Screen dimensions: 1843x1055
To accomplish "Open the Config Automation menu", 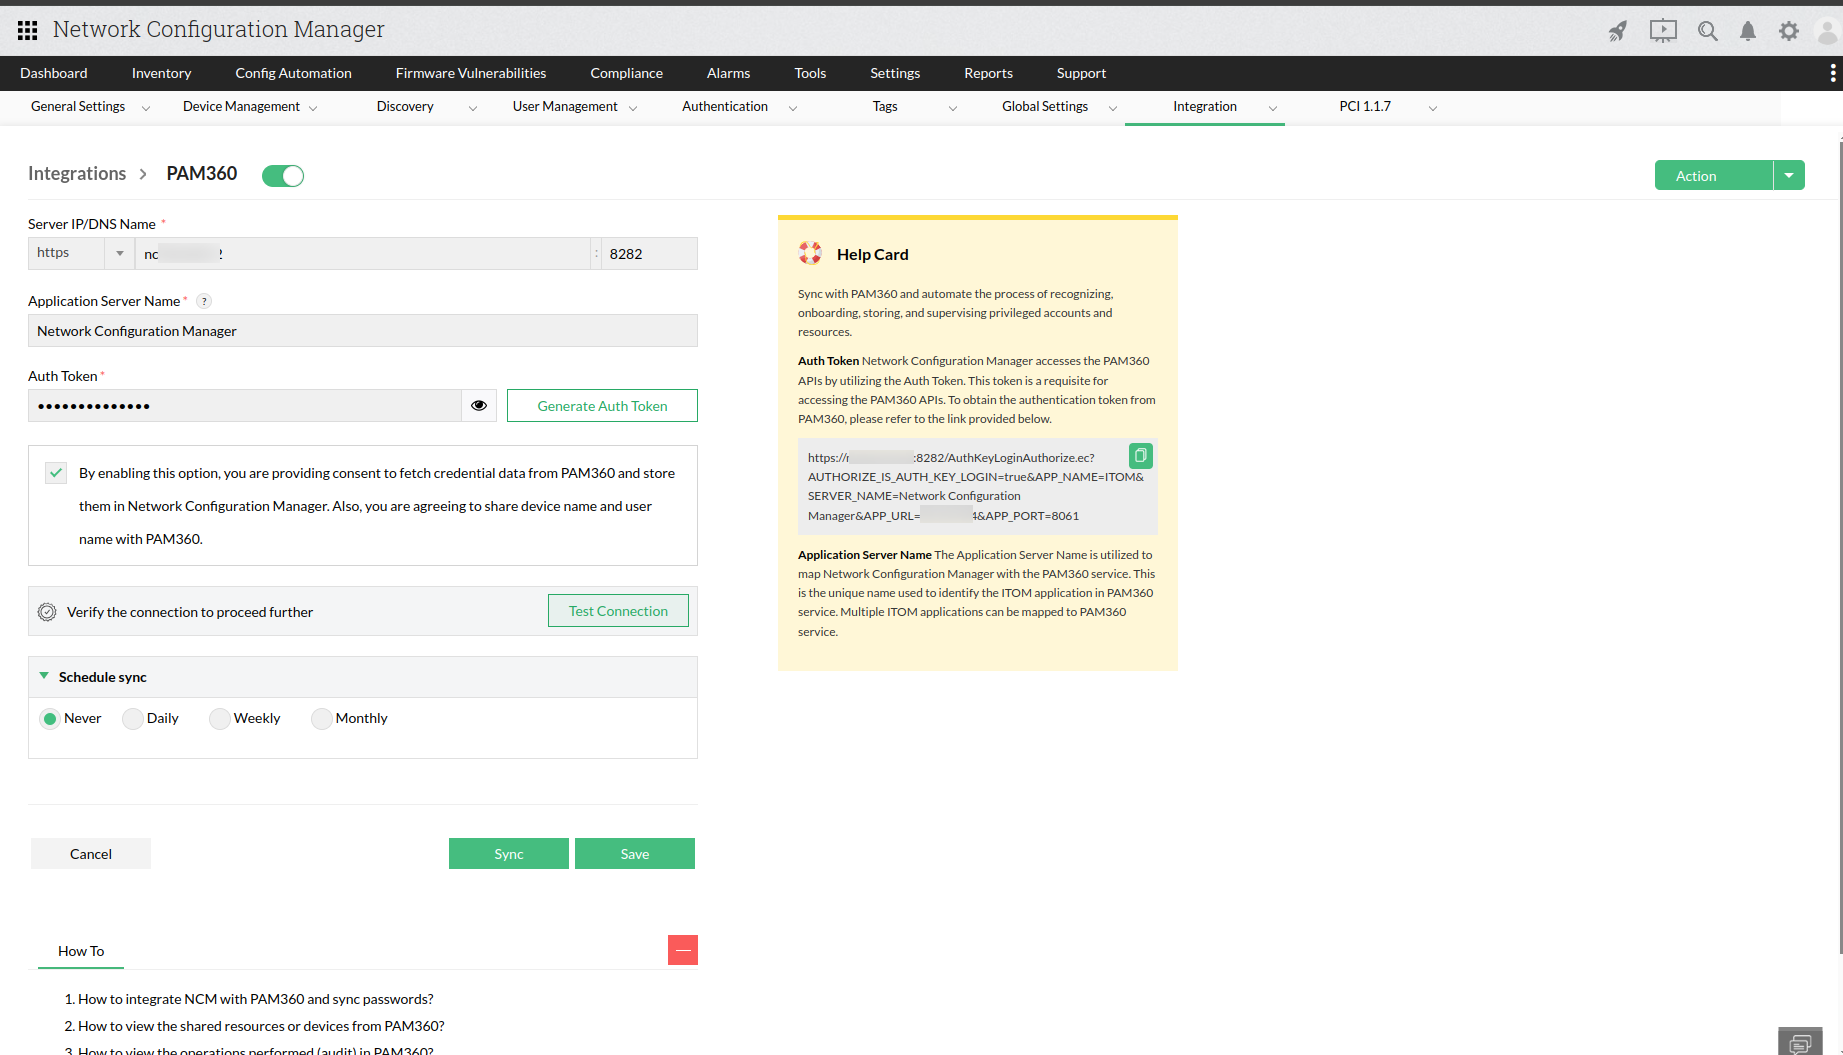I will pyautogui.click(x=294, y=73).
